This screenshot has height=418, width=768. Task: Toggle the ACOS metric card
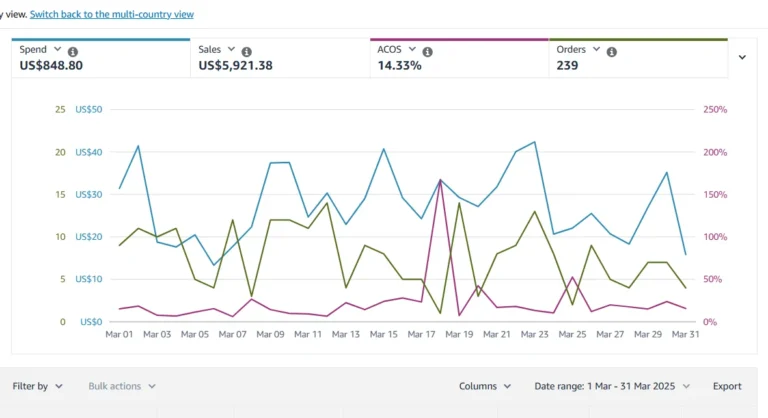[459, 58]
